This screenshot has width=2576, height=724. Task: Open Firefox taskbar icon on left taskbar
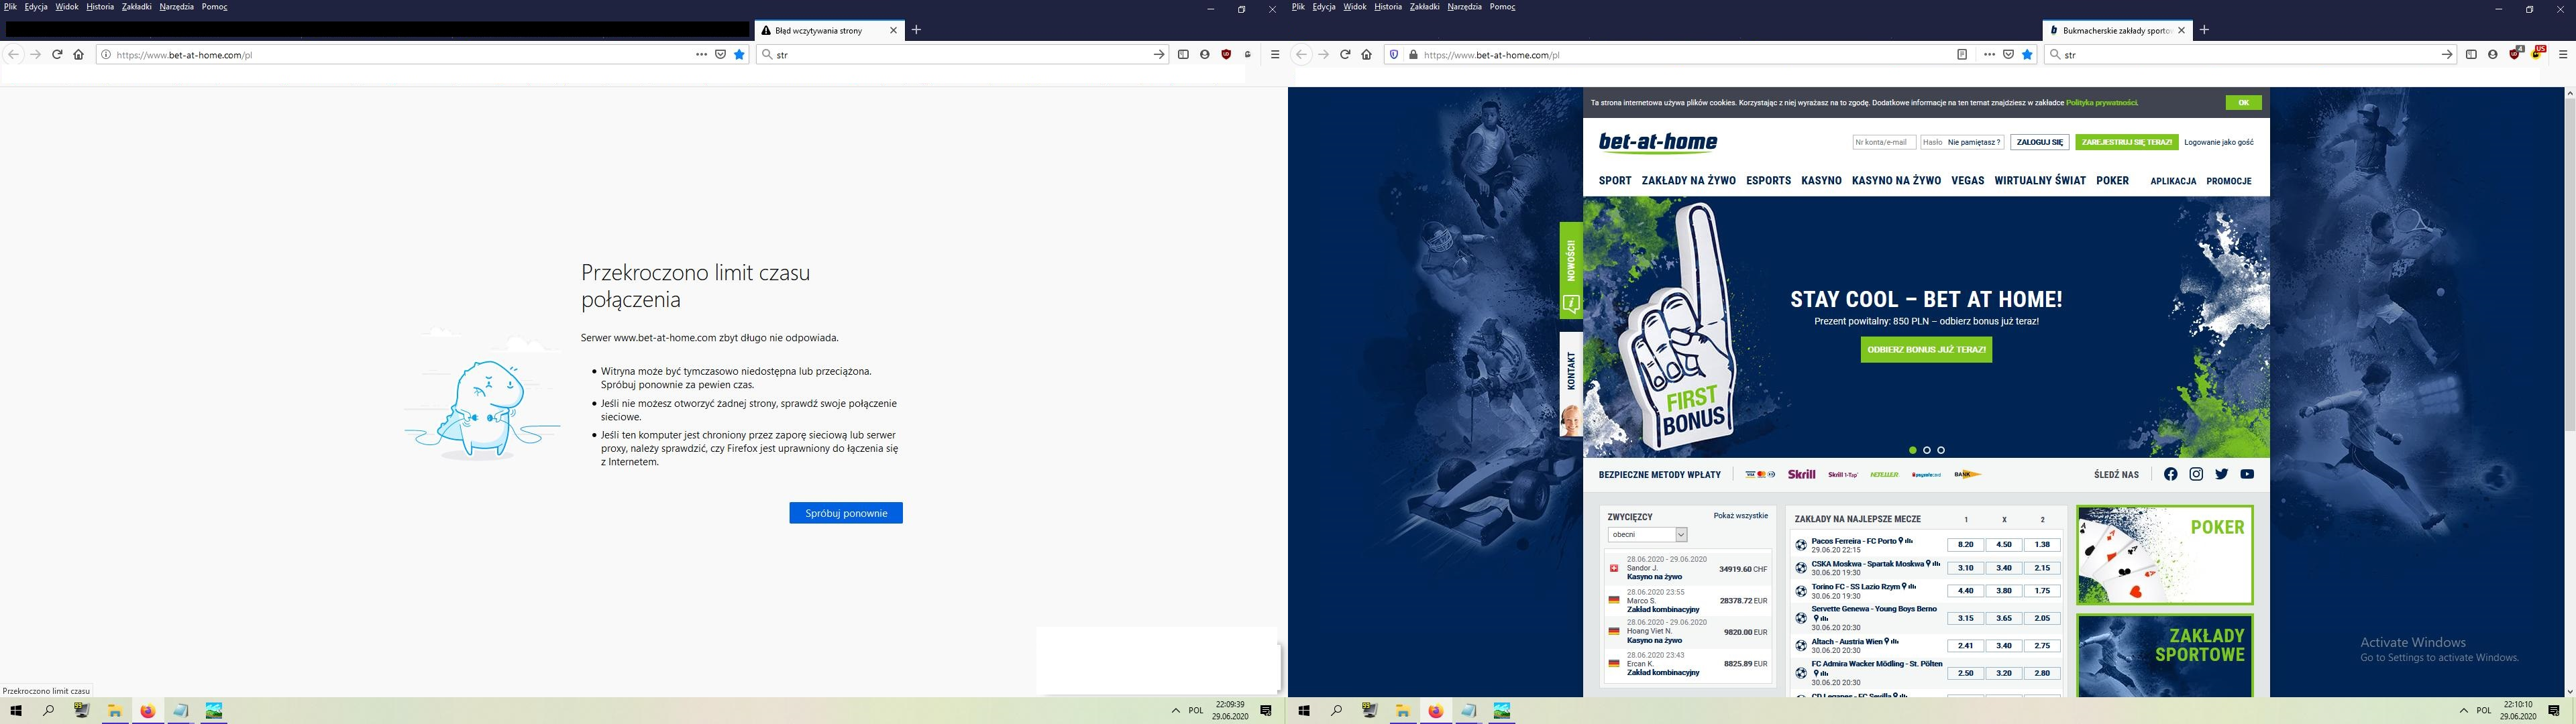(x=148, y=711)
